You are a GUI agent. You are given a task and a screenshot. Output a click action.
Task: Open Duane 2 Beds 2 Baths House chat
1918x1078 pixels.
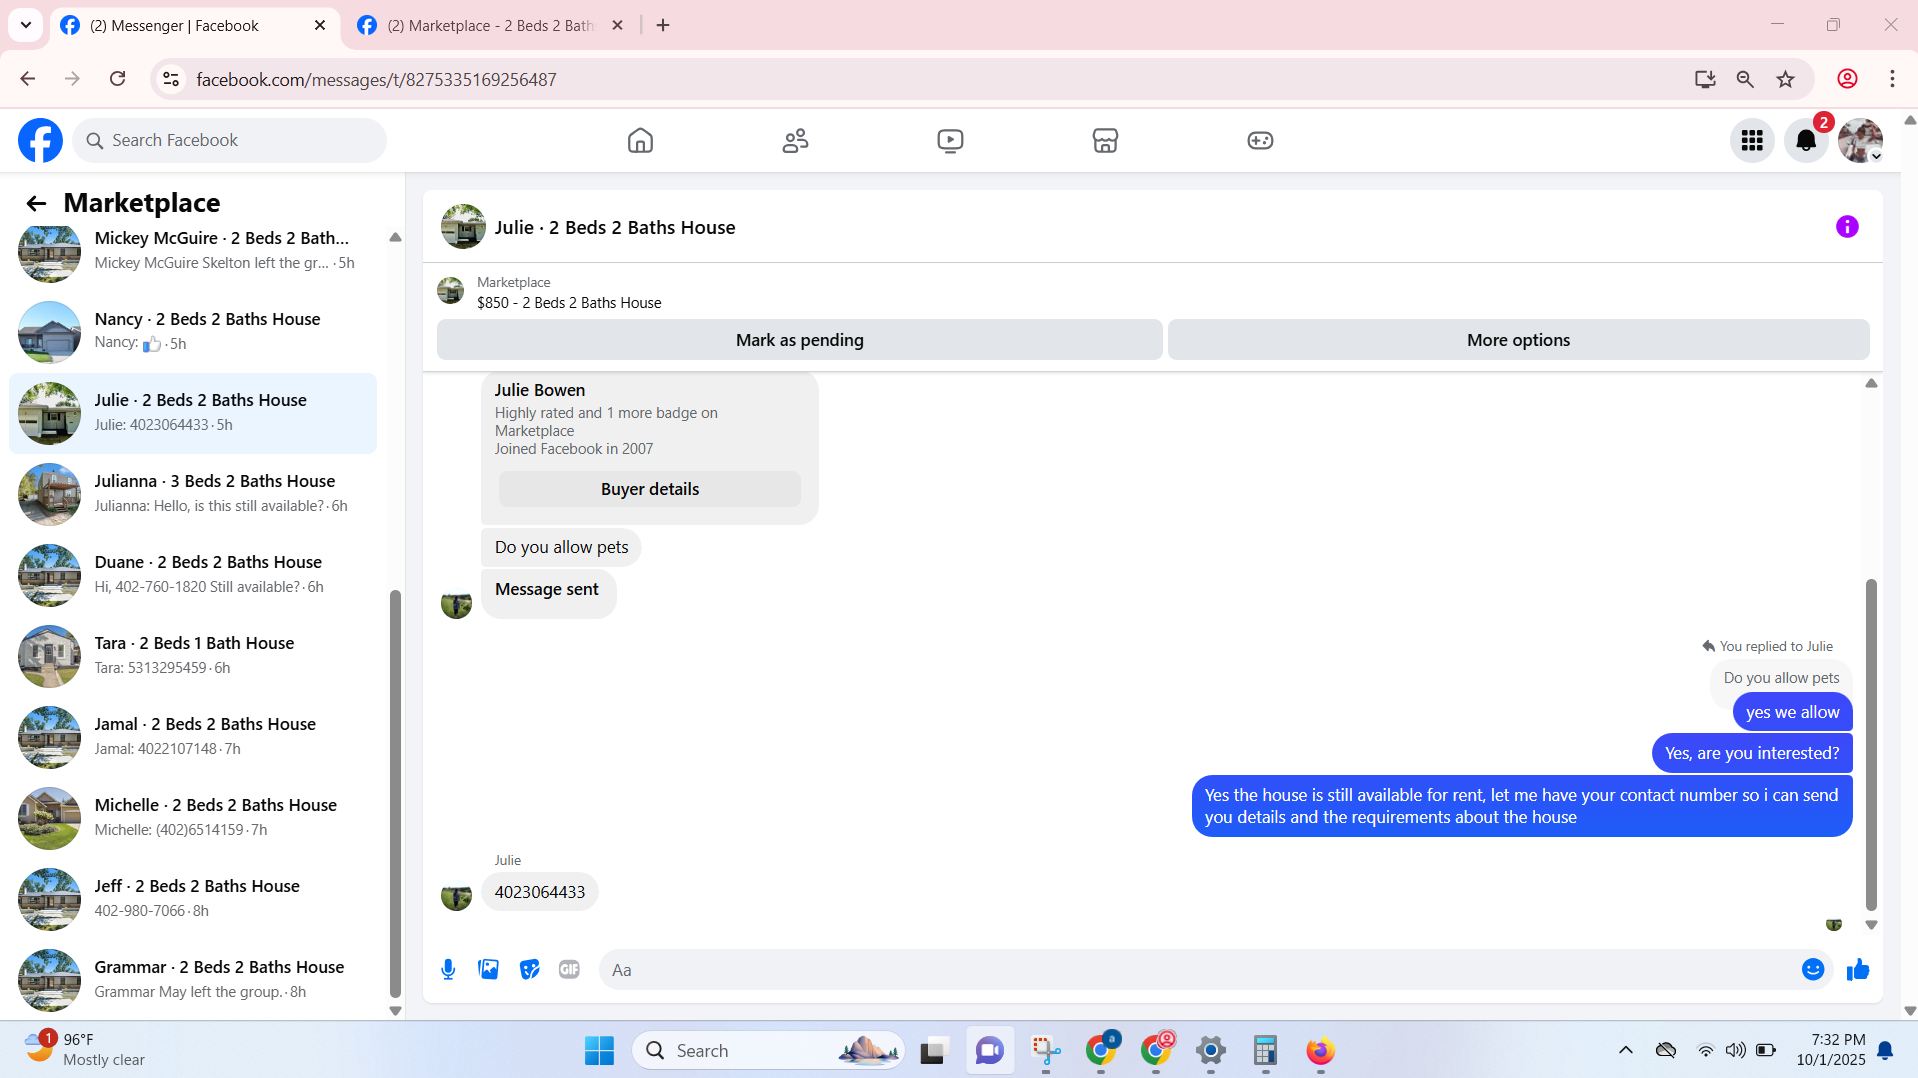(x=193, y=574)
